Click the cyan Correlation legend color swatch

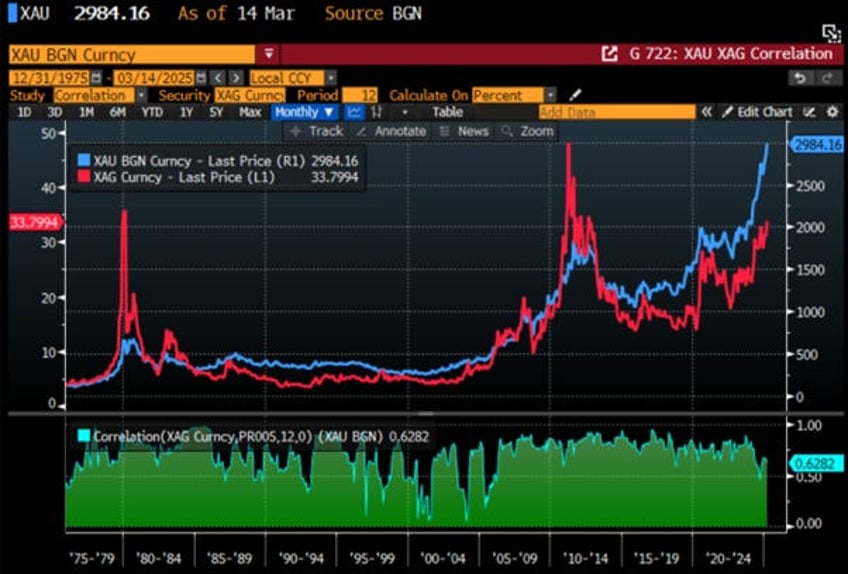tap(84, 436)
